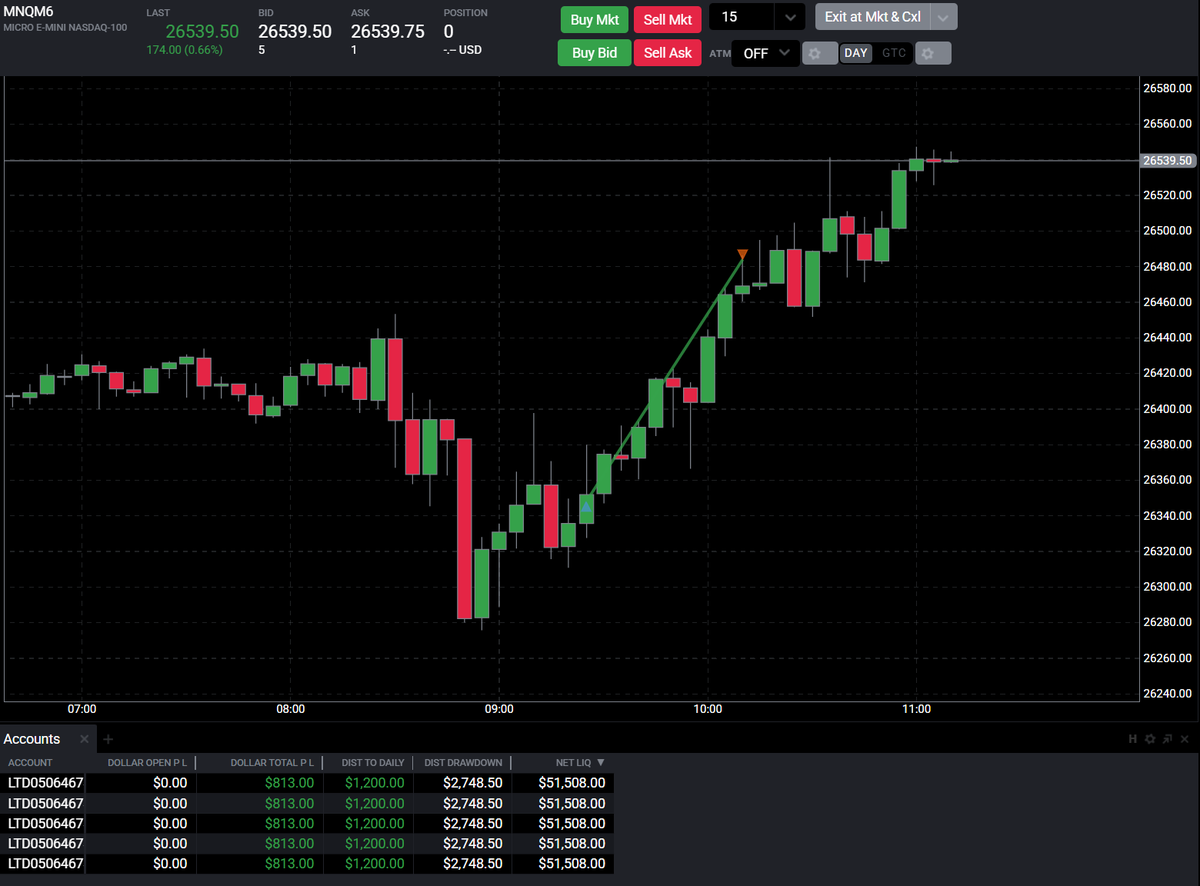1200x886 pixels.
Task: Select the blue buy execution marker
Action: pyautogui.click(x=586, y=507)
